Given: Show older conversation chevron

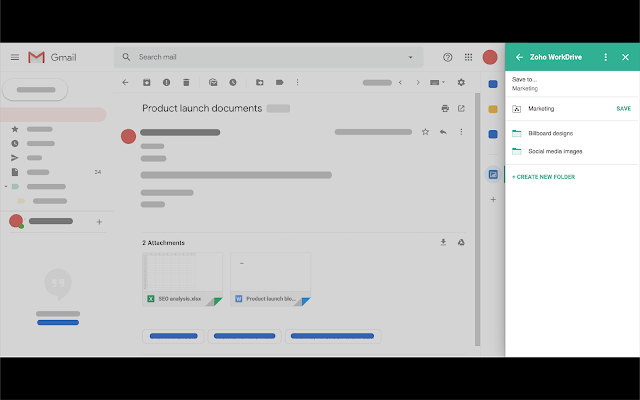Looking at the screenshot, I should coord(418,82).
